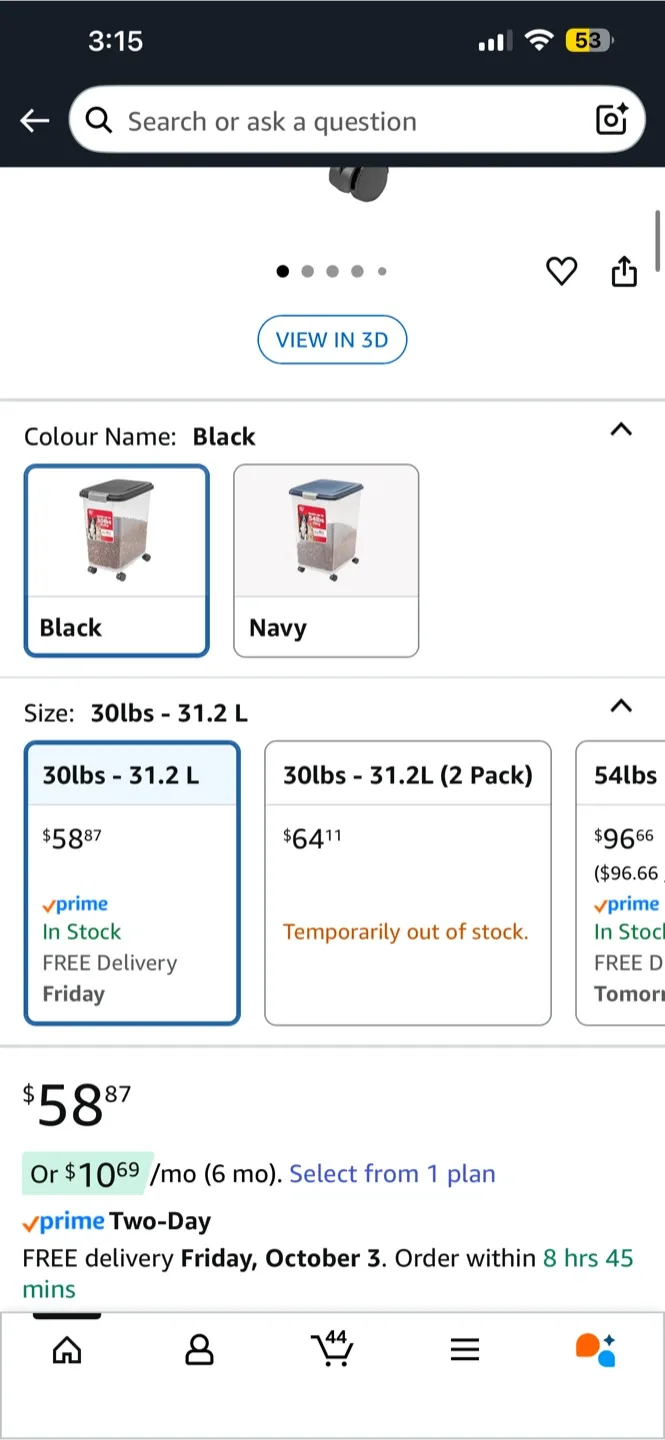Collapse the Size section chevron
The height and width of the screenshot is (1440, 665).
coord(621,706)
